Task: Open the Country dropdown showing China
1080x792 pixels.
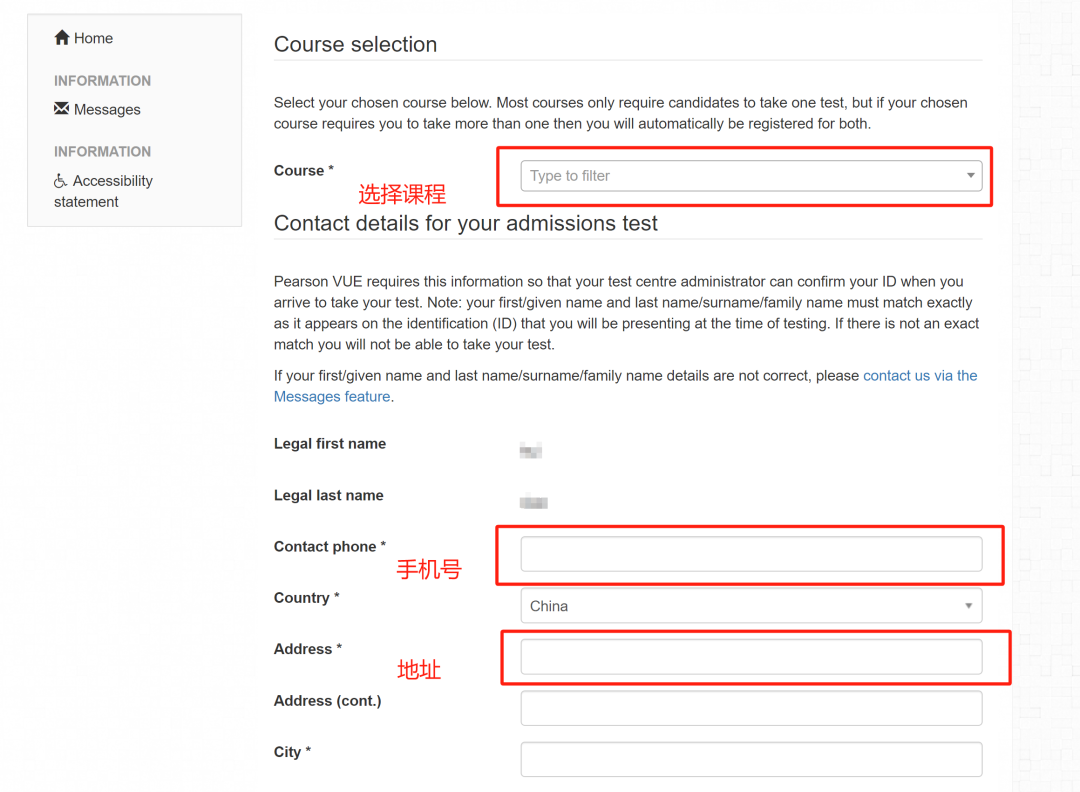Action: [740, 606]
